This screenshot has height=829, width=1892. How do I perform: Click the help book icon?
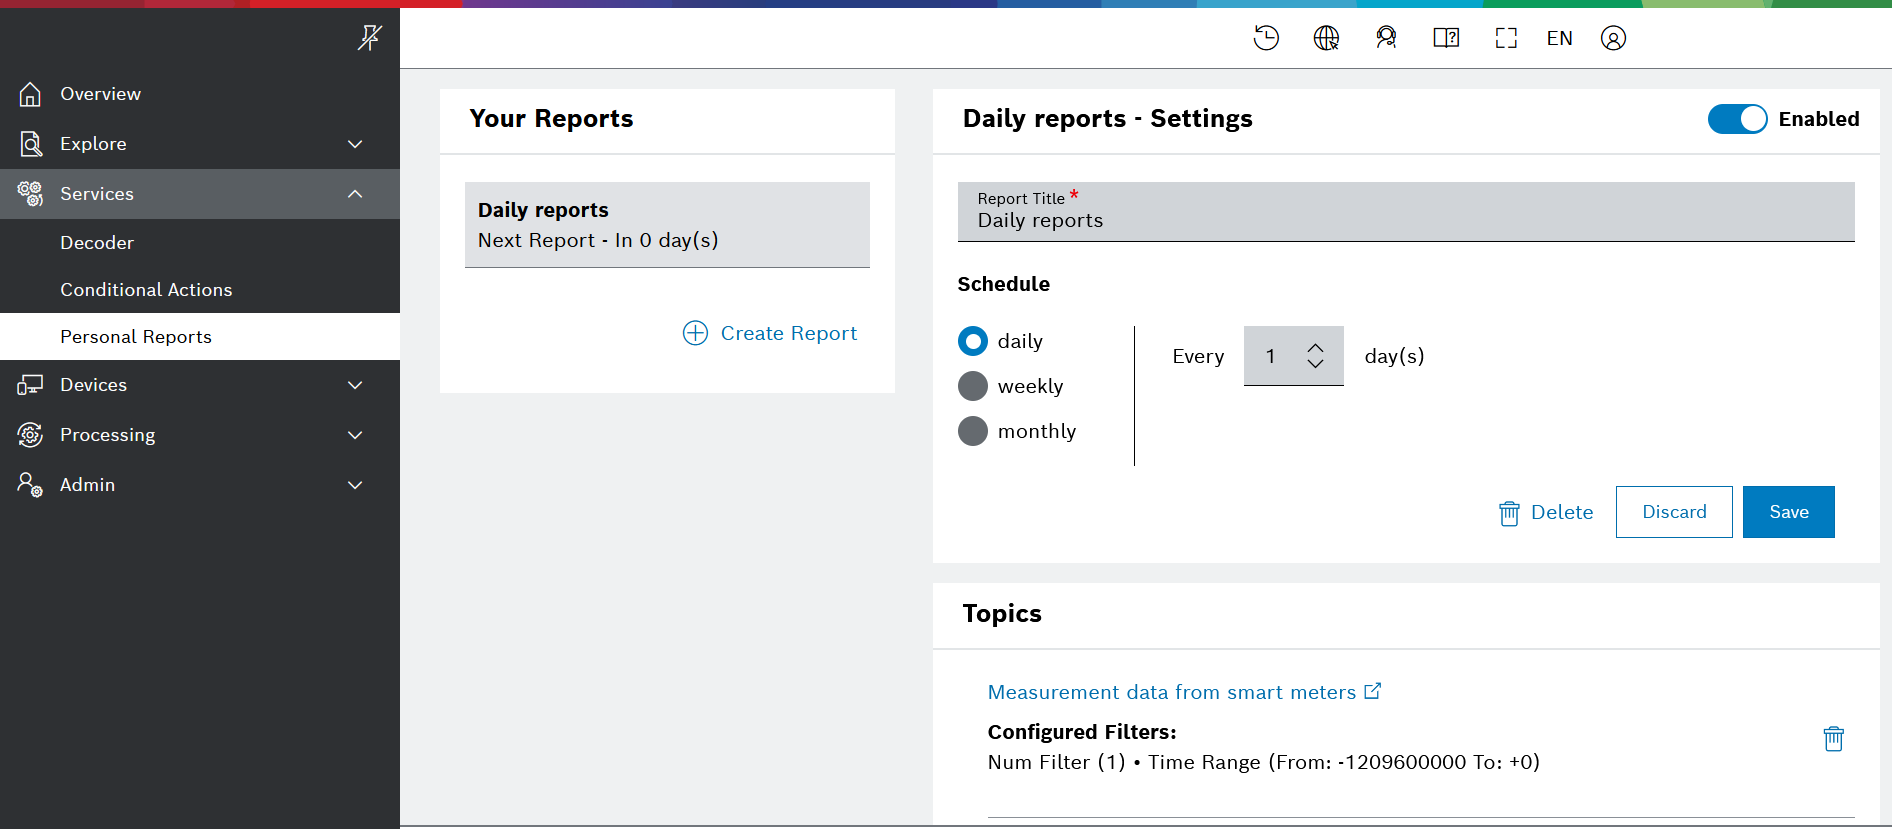coord(1446,38)
